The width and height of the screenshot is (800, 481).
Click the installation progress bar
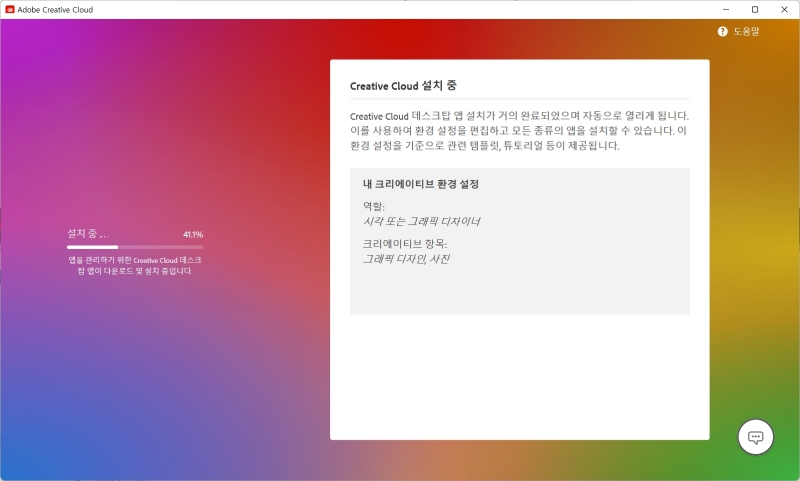[x=135, y=247]
